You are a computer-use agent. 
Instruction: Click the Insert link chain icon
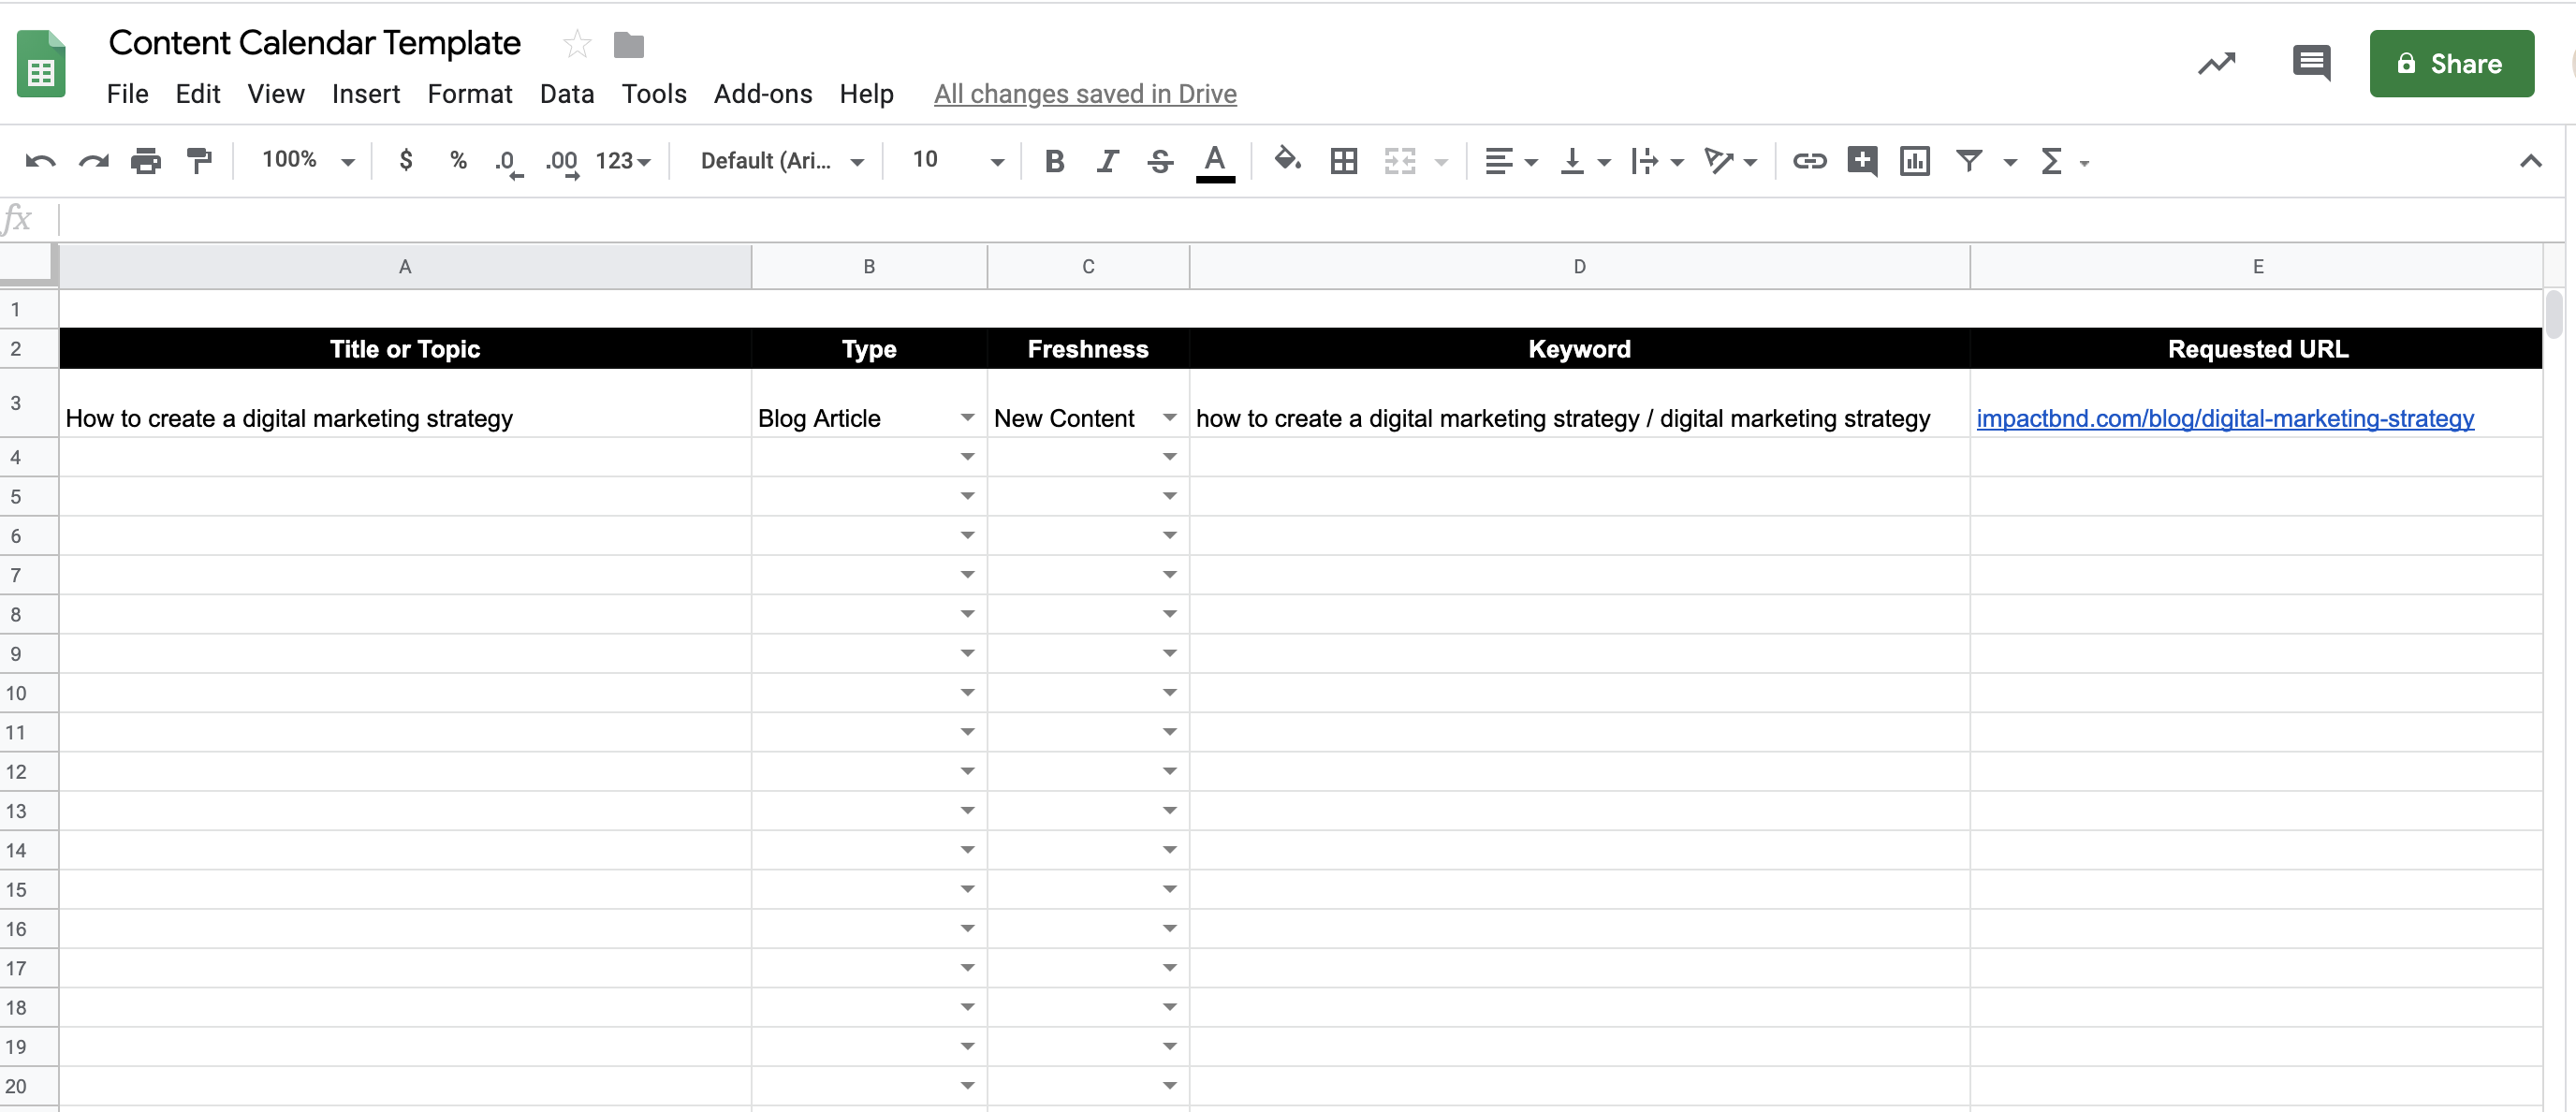(x=1809, y=161)
